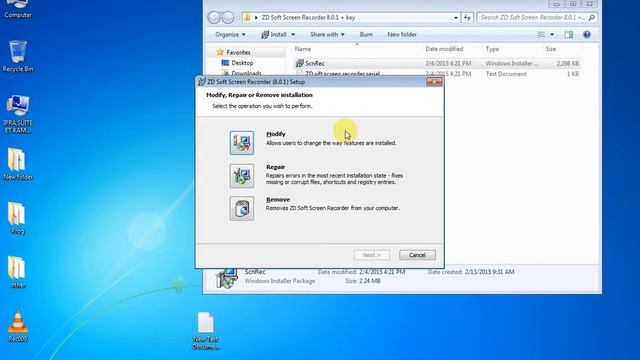
Task: Expand the address bar history dropdown
Action: [x=456, y=18]
